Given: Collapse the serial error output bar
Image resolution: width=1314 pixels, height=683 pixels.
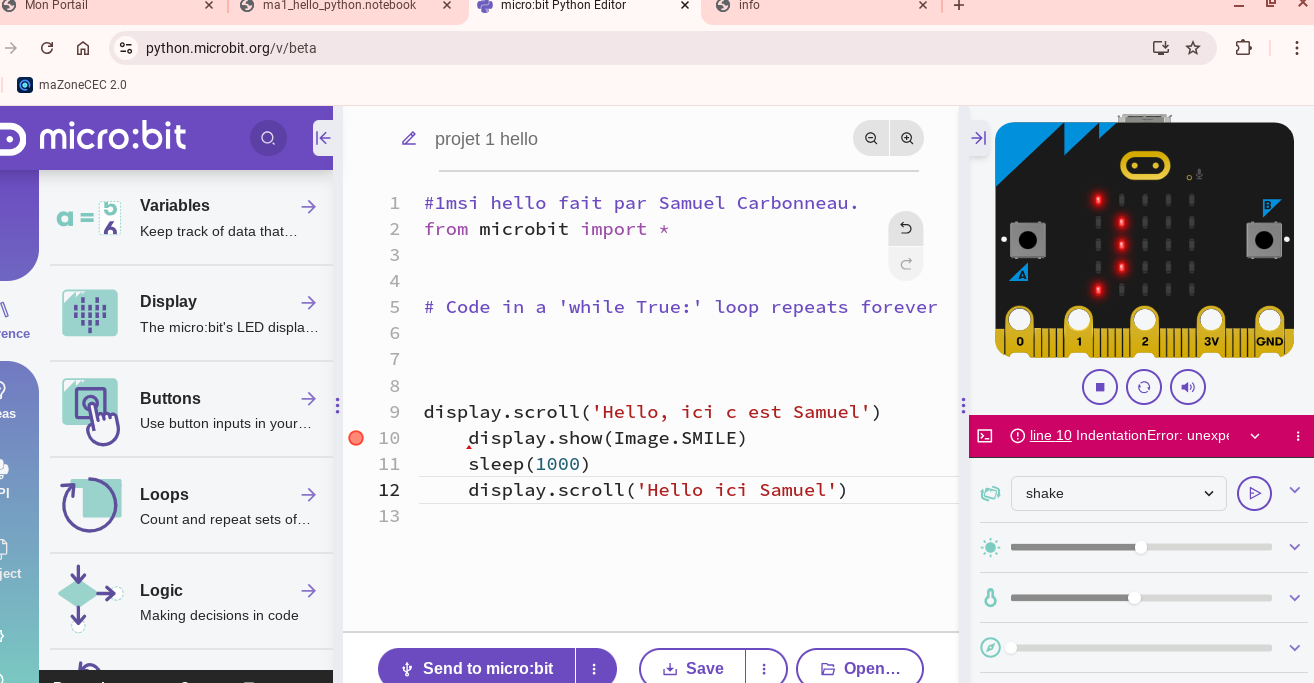Looking at the screenshot, I should pos(1255,436).
